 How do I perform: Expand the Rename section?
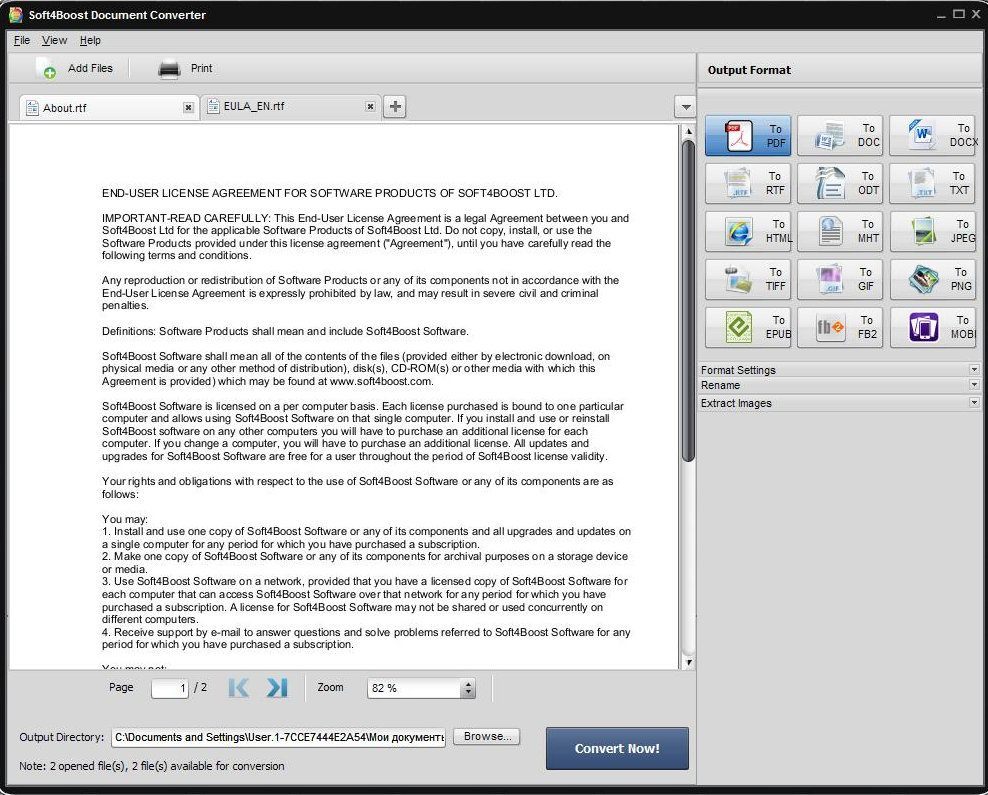(838, 385)
